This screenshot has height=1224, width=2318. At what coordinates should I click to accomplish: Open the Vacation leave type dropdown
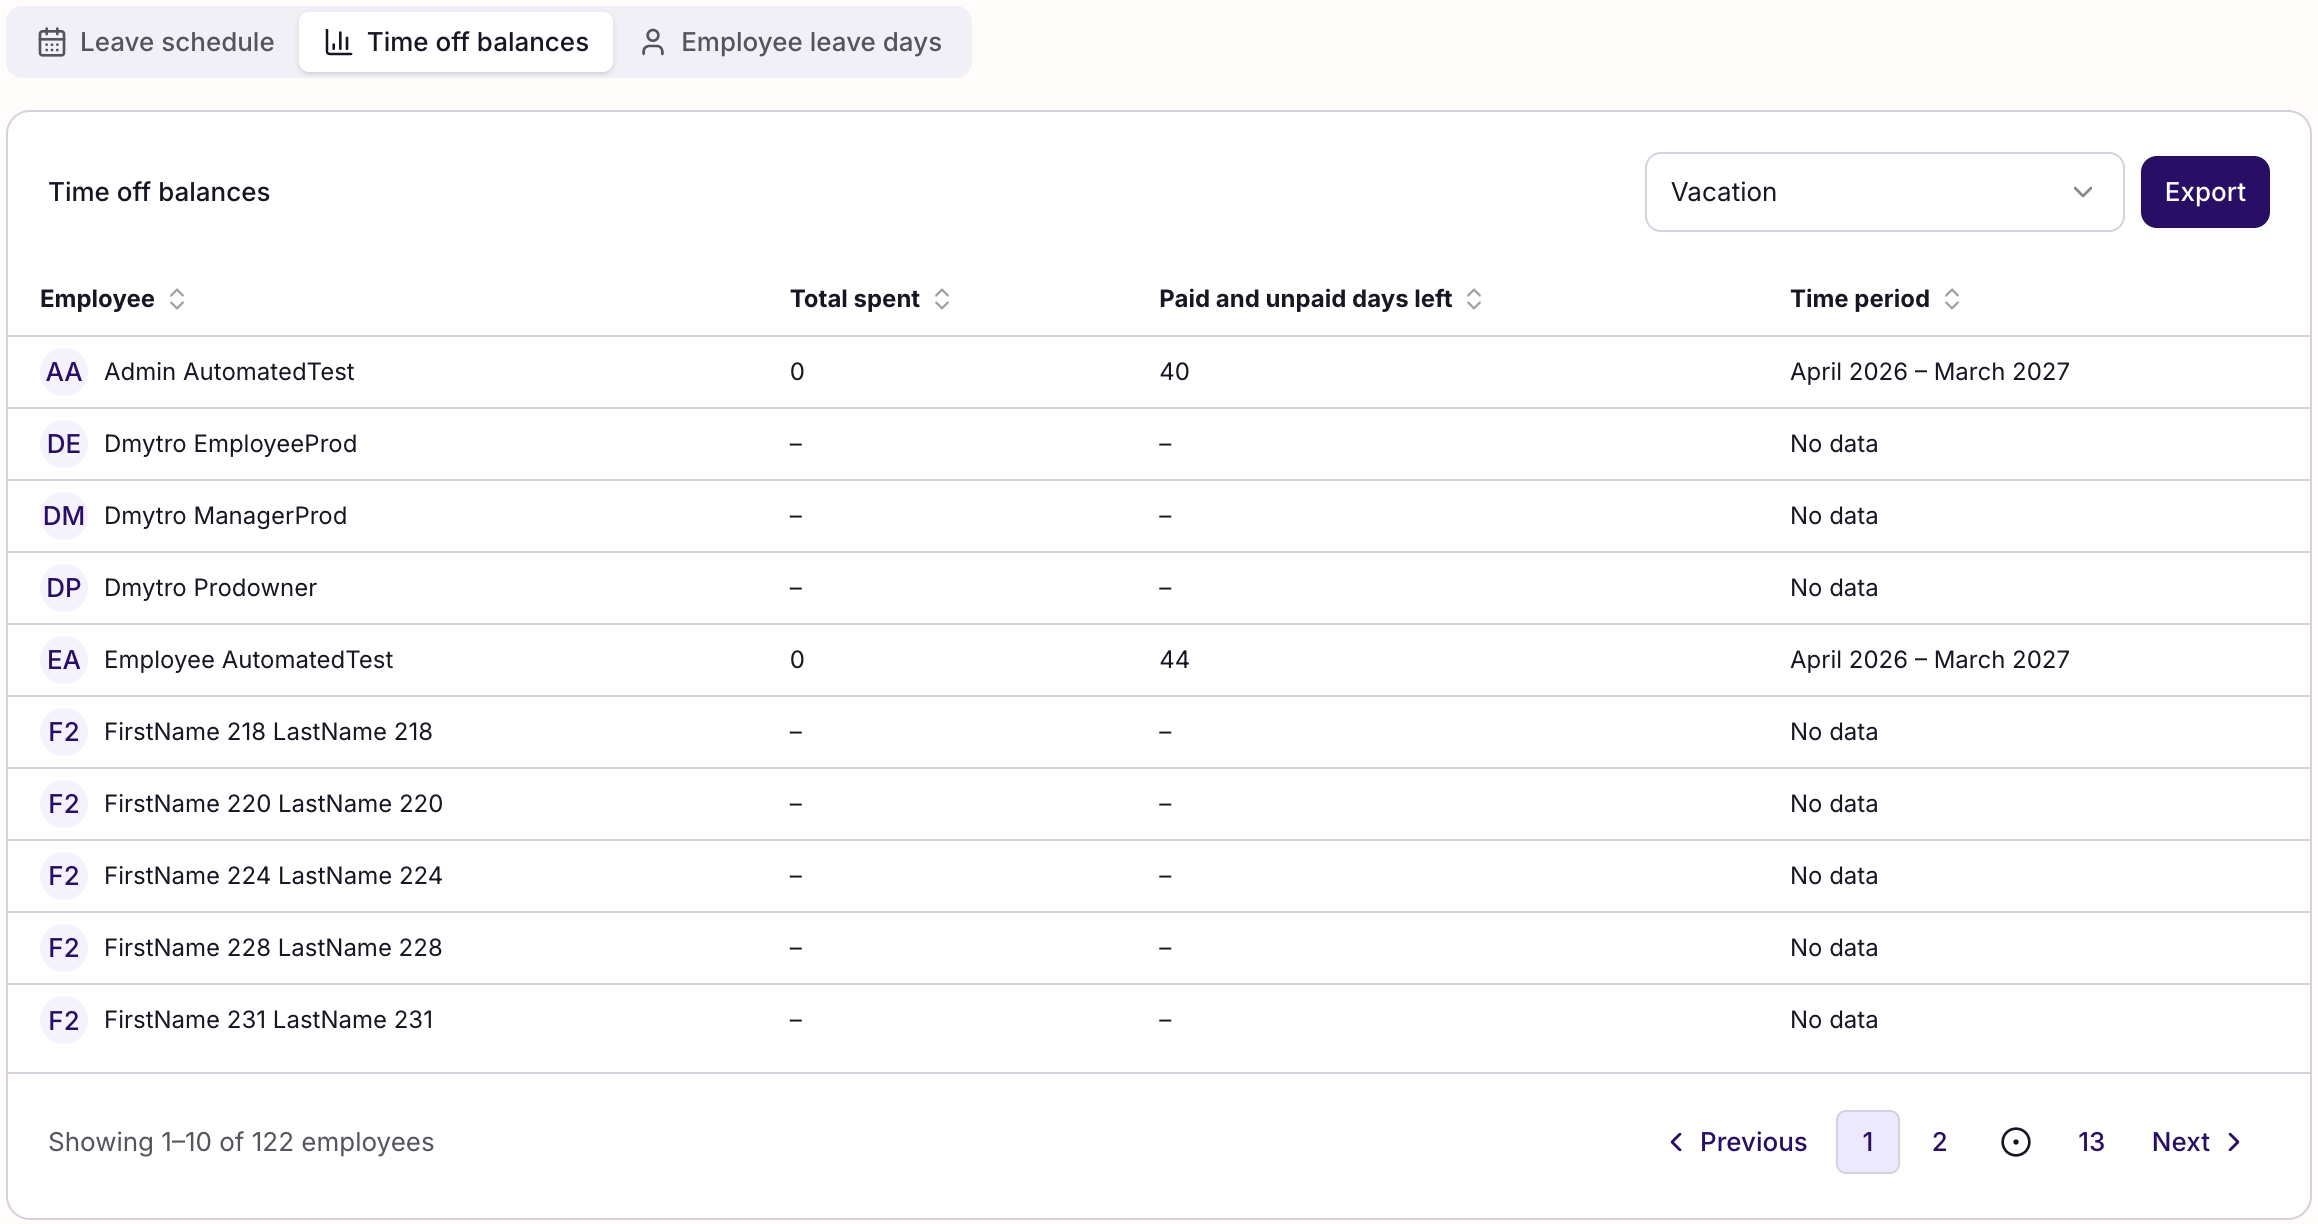coord(1884,192)
